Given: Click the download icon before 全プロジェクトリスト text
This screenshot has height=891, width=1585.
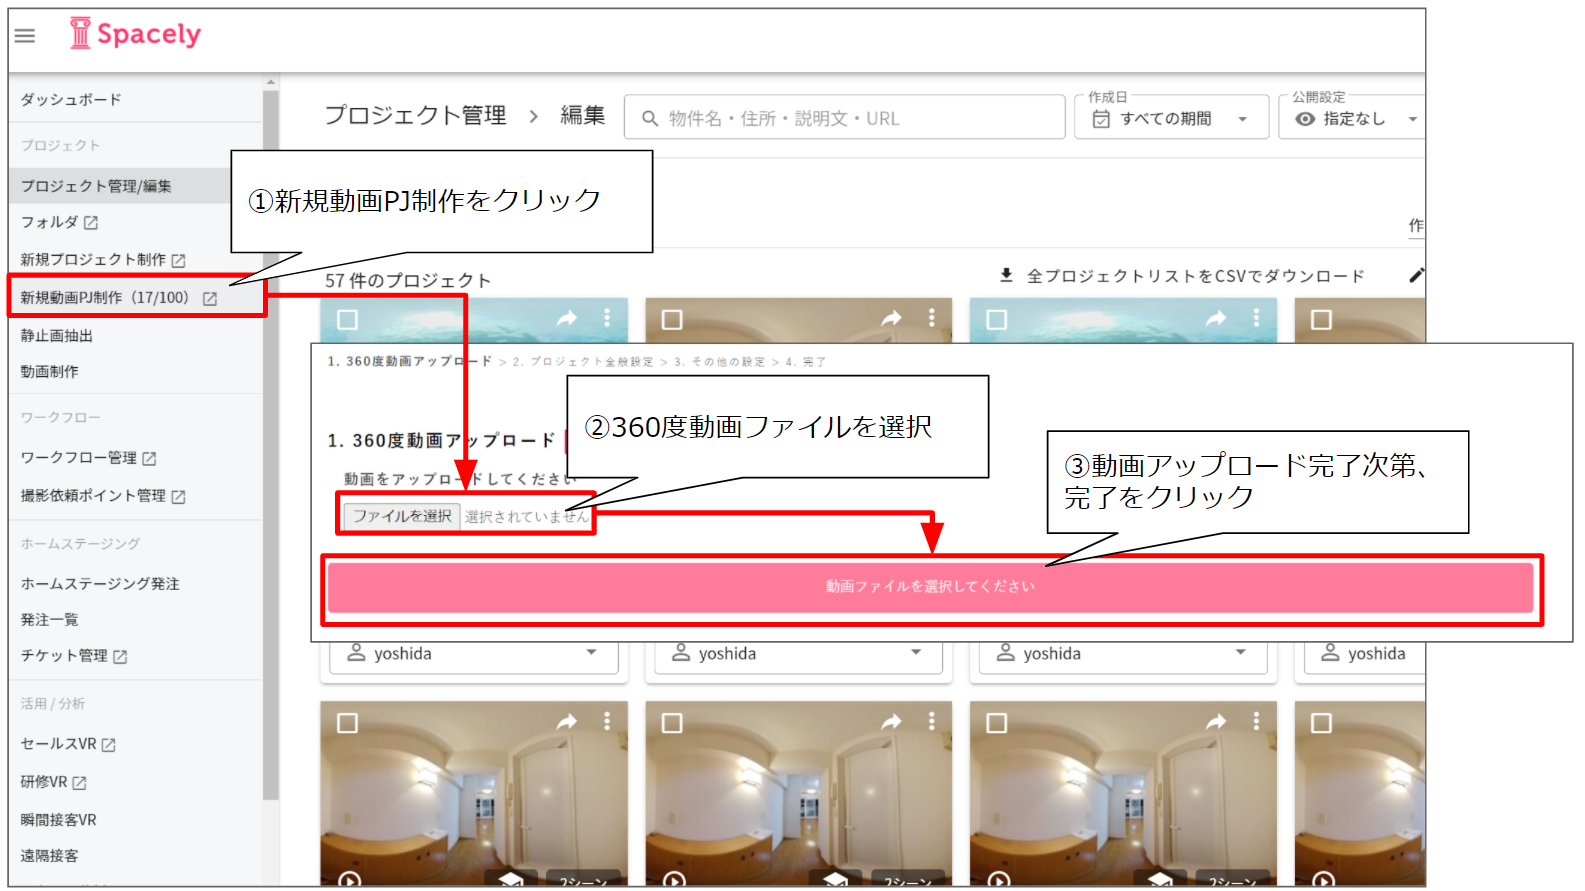Looking at the screenshot, I should tap(1007, 275).
